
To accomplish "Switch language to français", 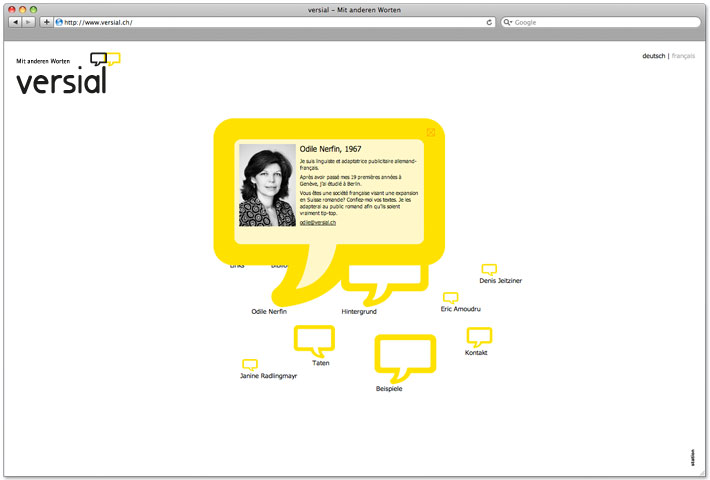I will [683, 56].
